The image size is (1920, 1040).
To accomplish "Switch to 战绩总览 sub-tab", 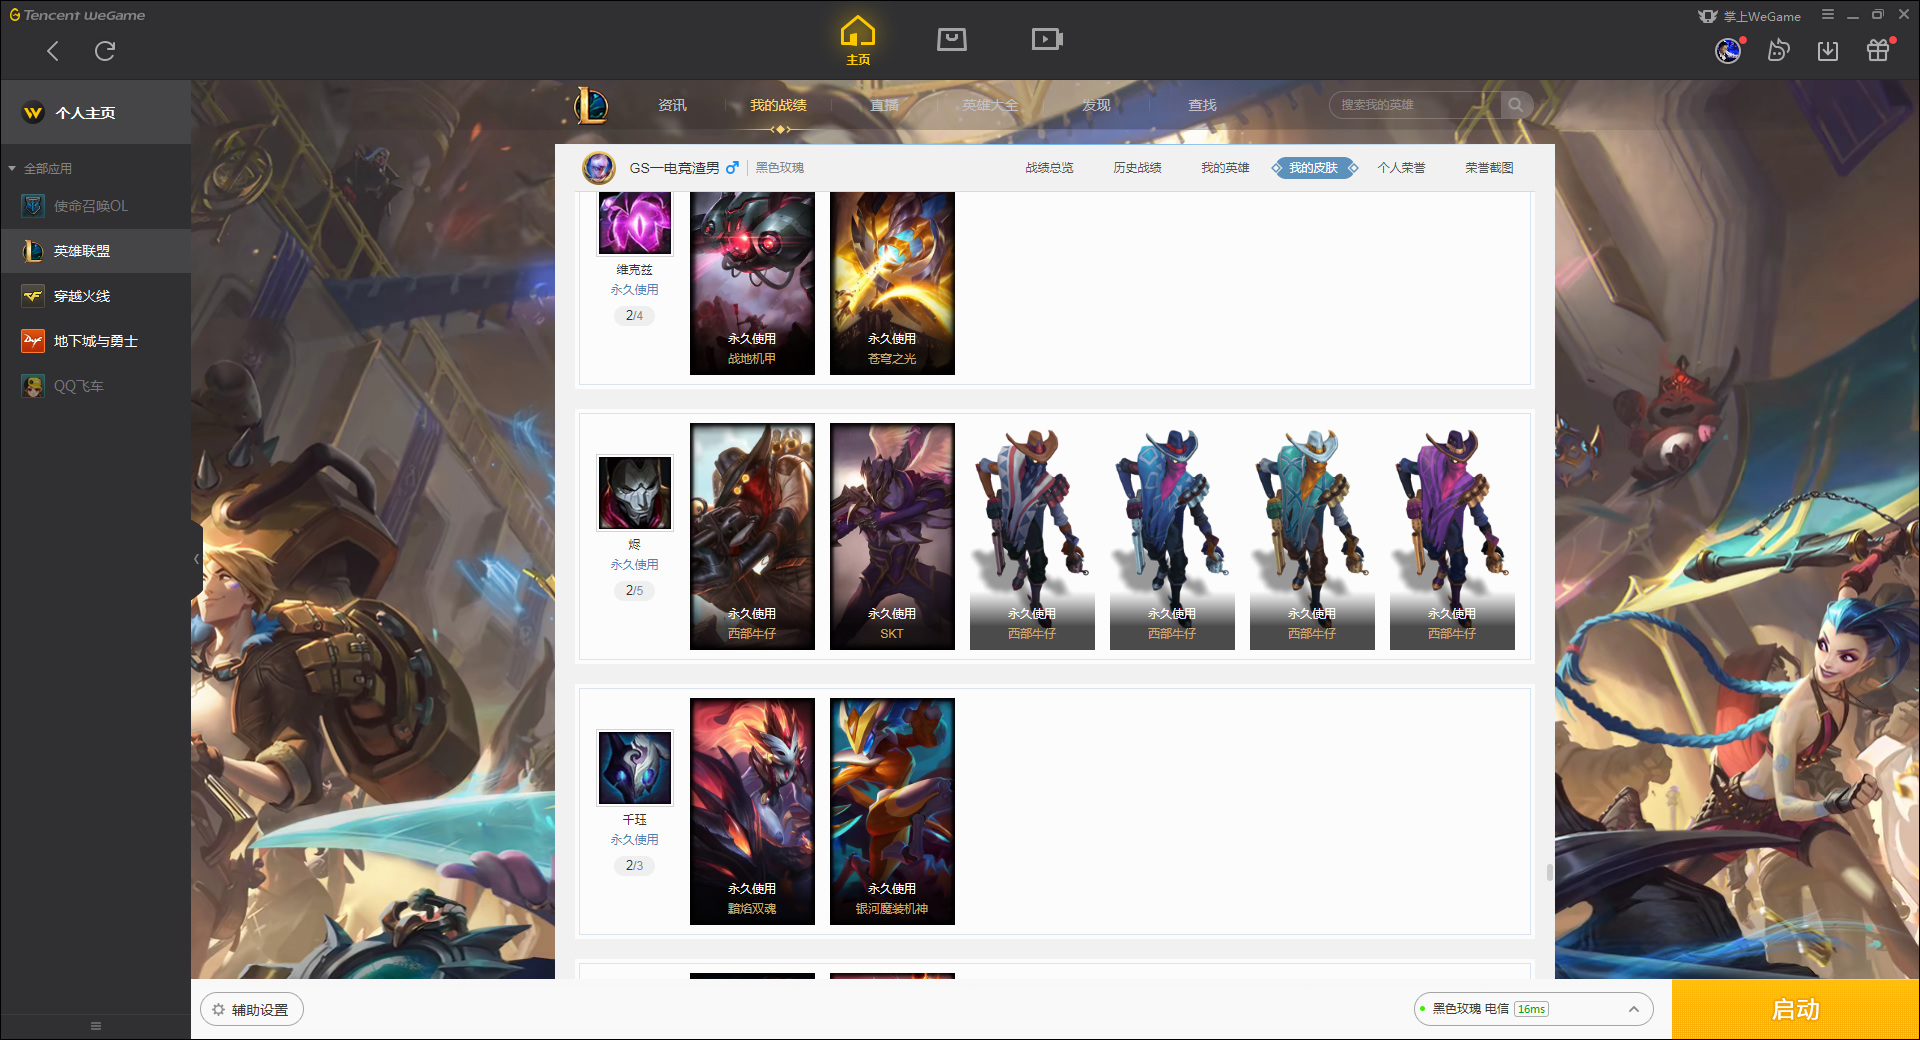I will (1049, 168).
